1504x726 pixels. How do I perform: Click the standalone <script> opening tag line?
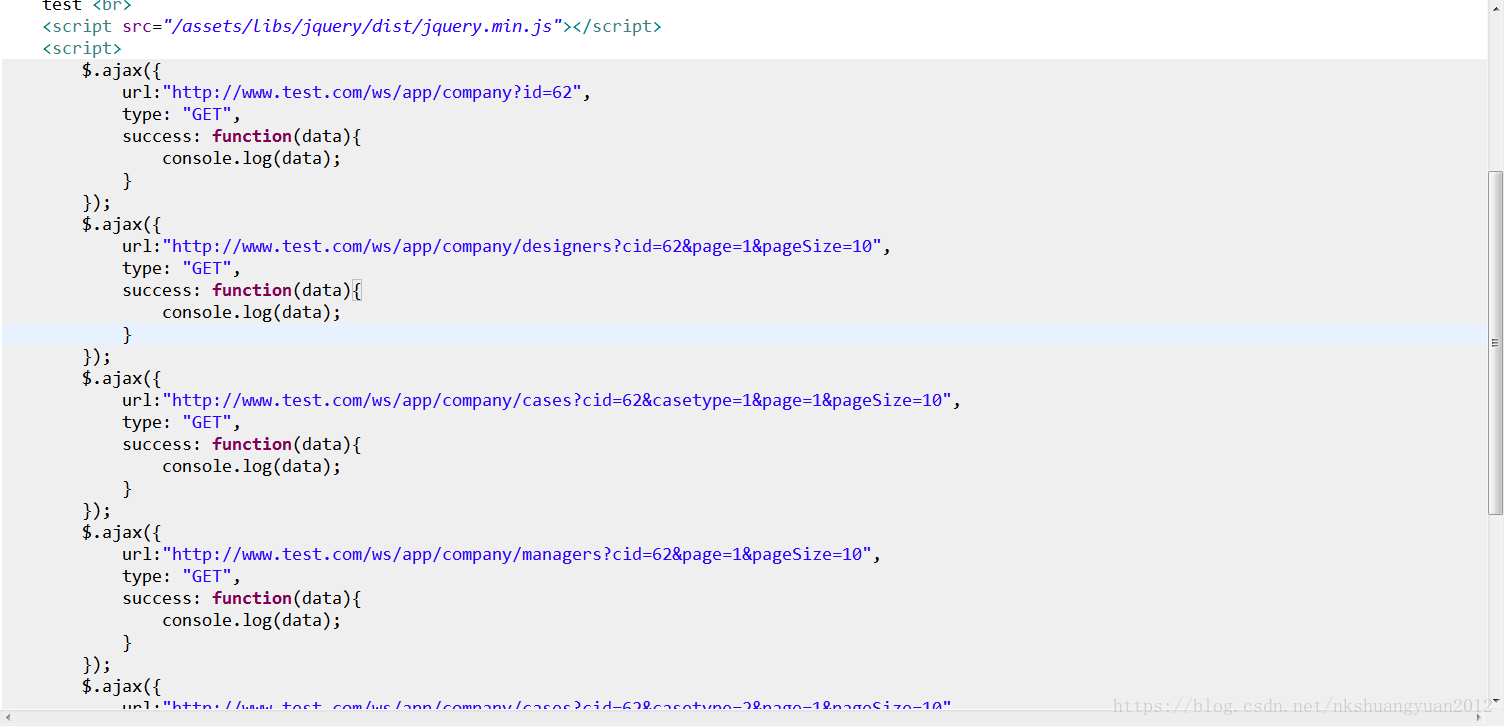click(x=82, y=48)
